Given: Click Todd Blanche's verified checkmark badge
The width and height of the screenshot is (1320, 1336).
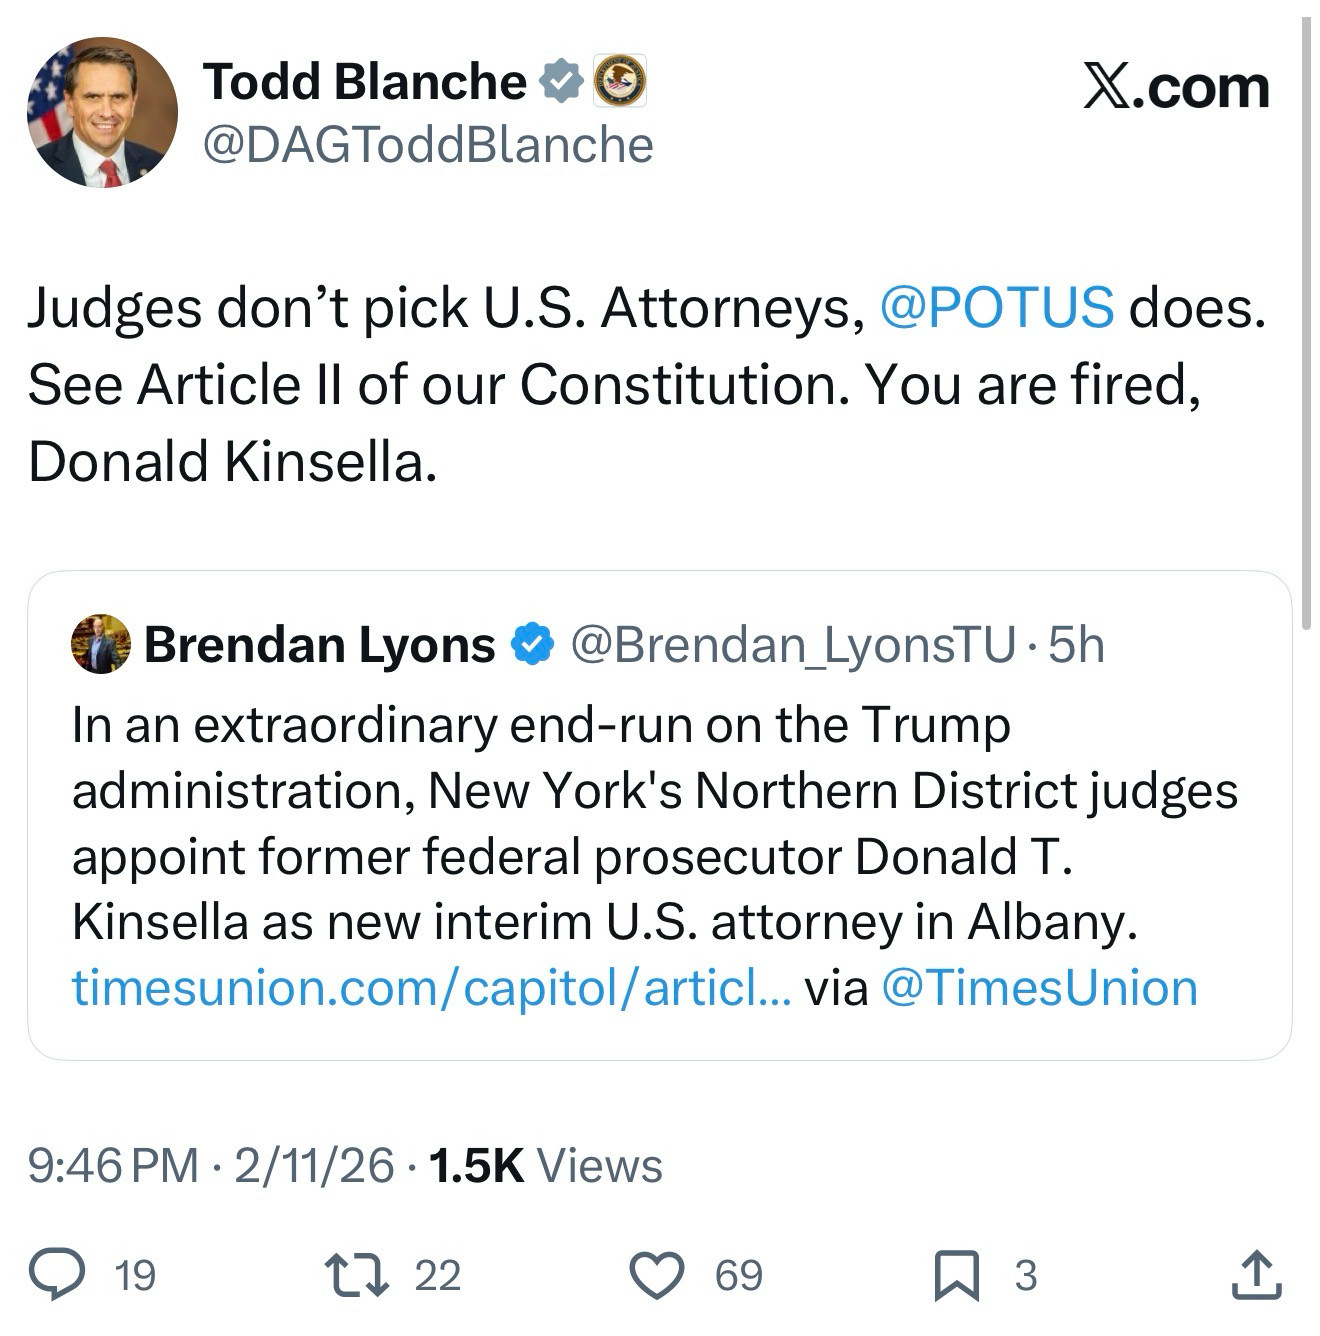Looking at the screenshot, I should pyautogui.click(x=562, y=81).
